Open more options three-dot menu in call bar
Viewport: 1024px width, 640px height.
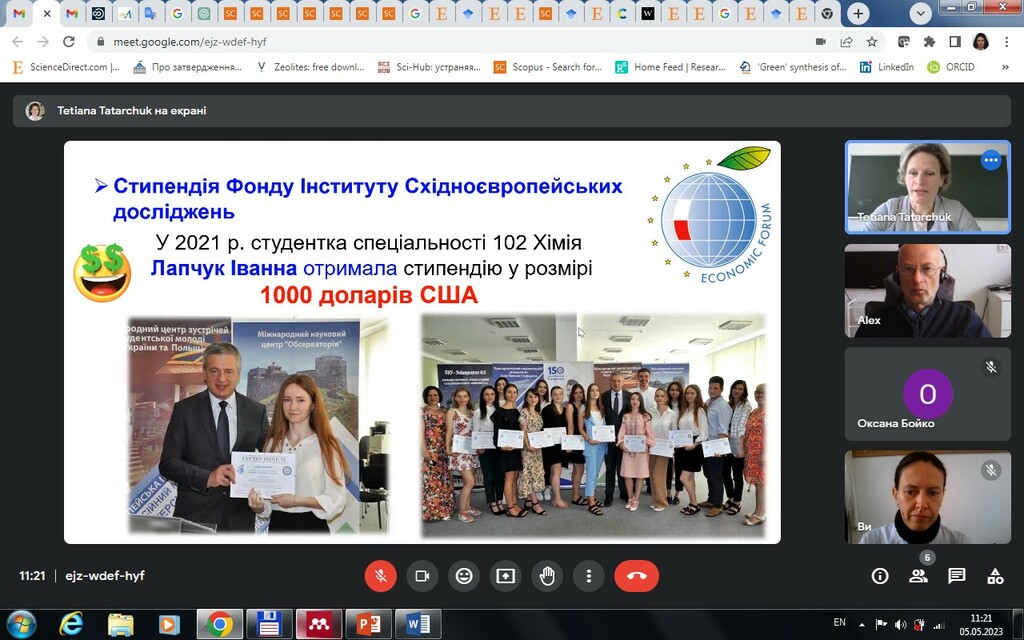tap(588, 576)
